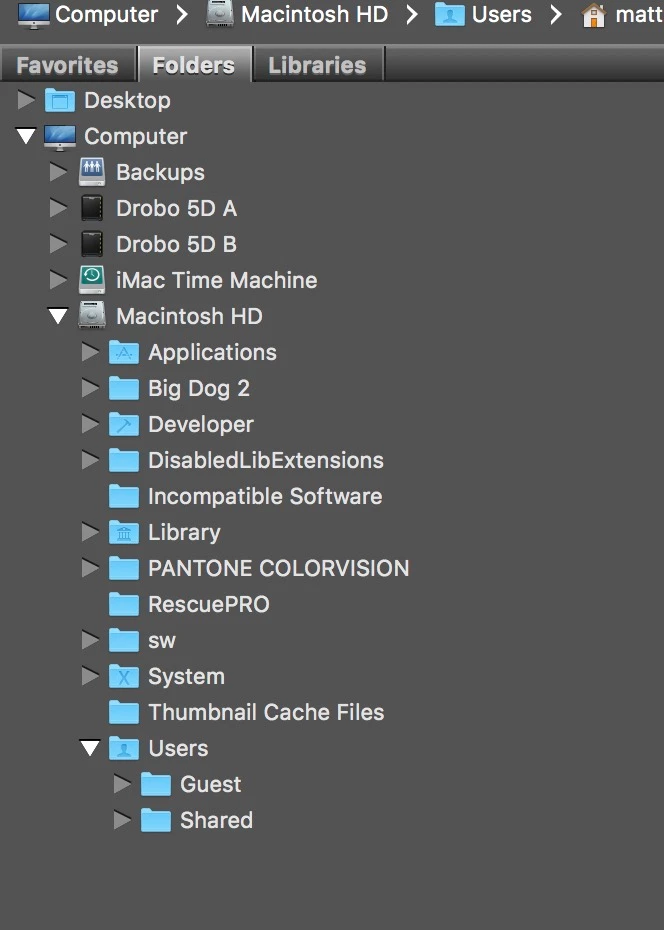
Task: Expand the Drobo 5D B disclosure triangle
Action: pyautogui.click(x=58, y=244)
